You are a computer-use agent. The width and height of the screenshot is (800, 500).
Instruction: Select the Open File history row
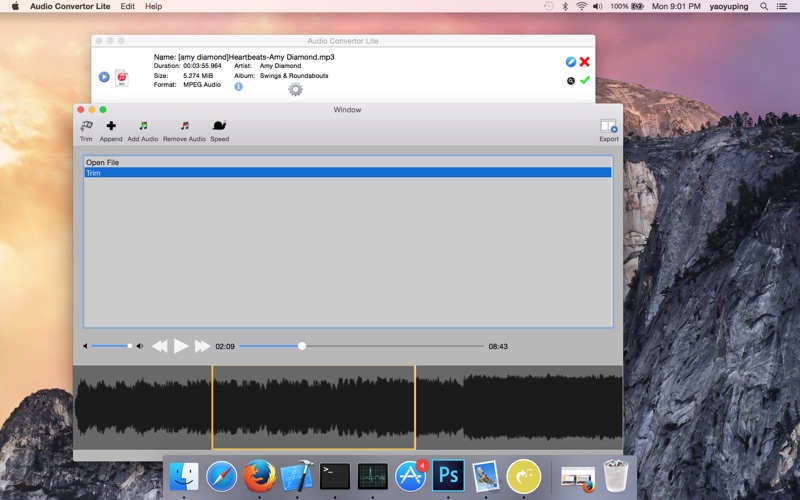tap(347, 162)
